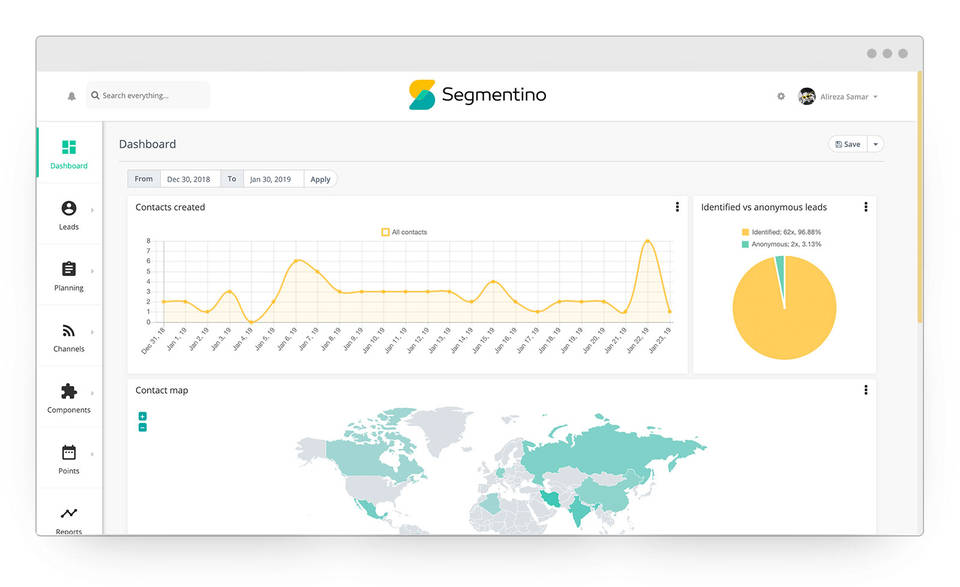Open the Points calendar icon

(x=69, y=453)
